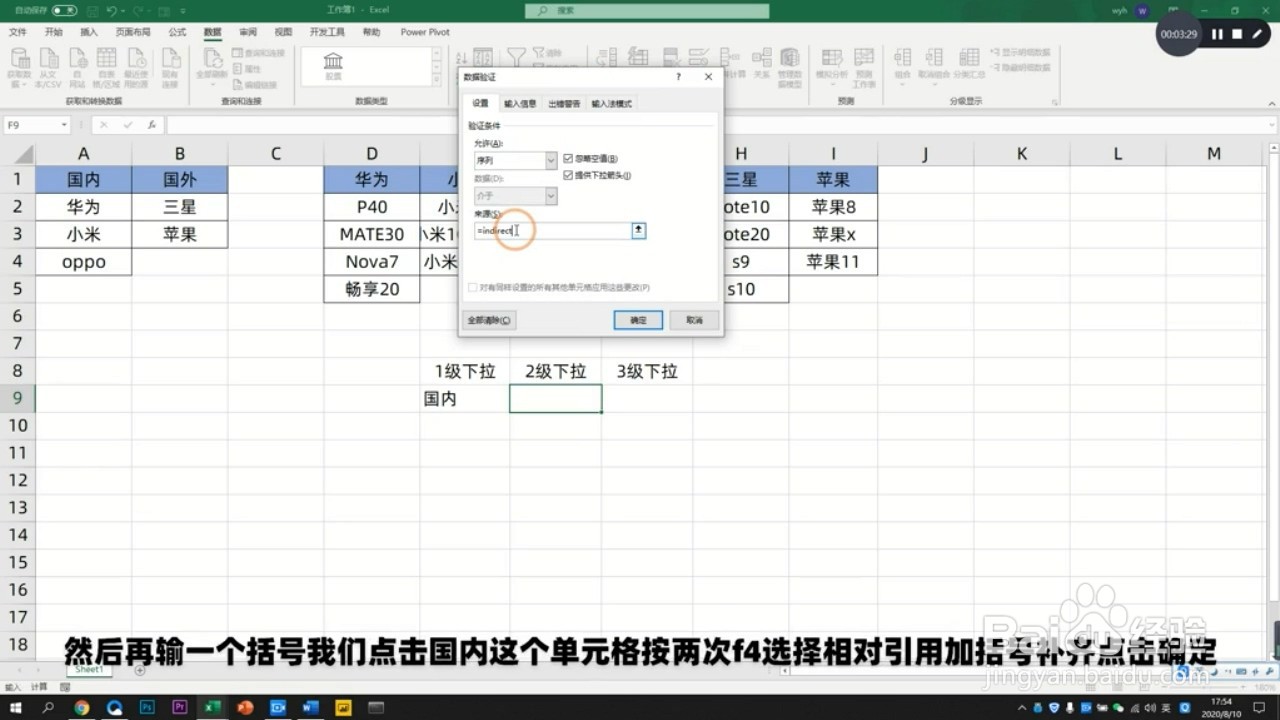The image size is (1280, 720).
Task: Click the 确定 (OK) button
Action: (638, 320)
